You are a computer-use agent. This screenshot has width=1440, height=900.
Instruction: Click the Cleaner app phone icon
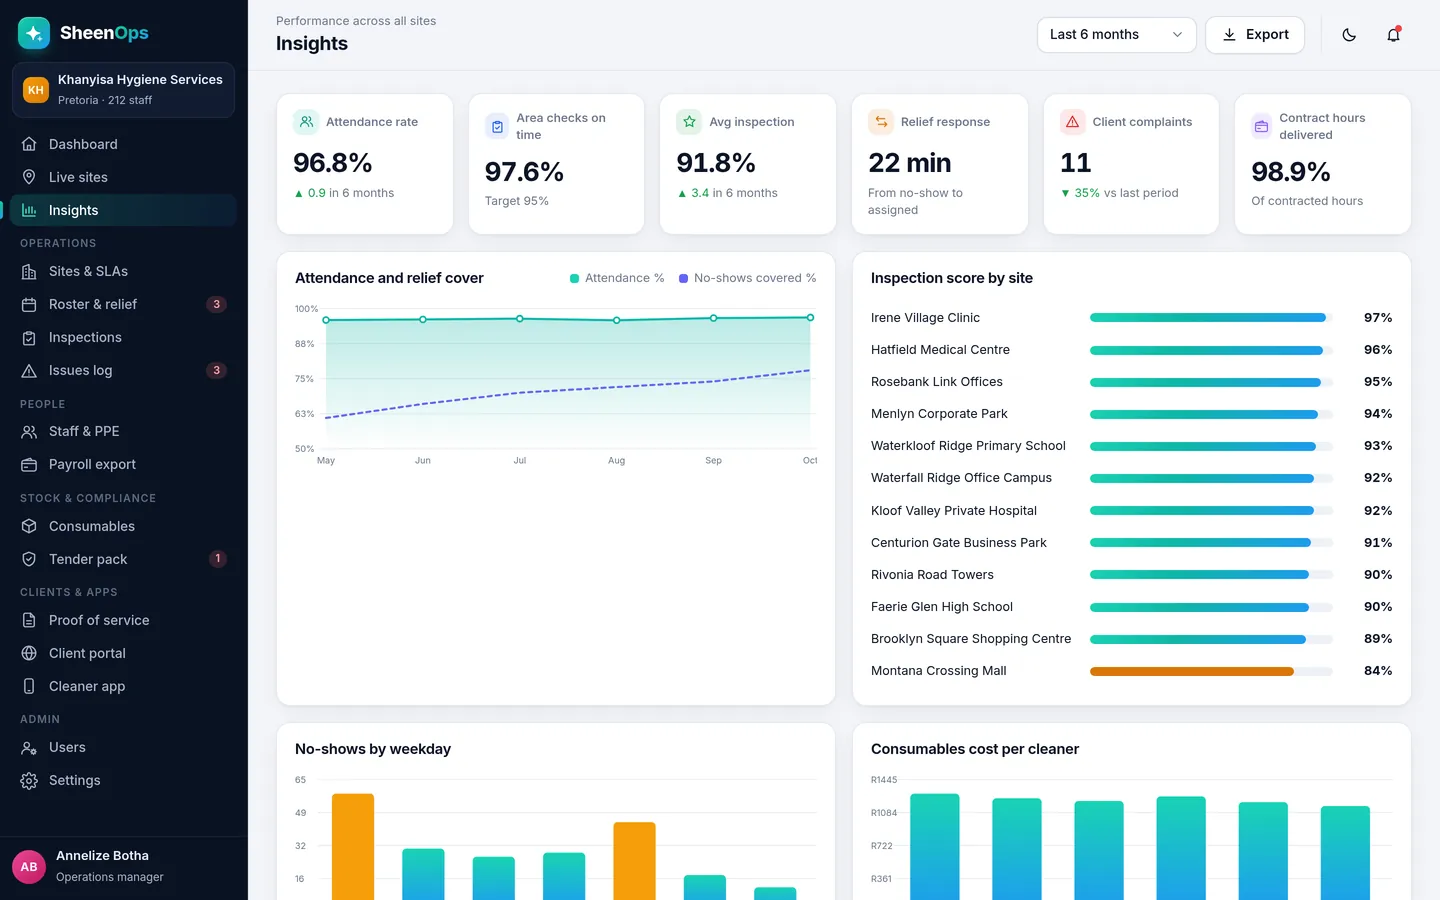tap(29, 686)
